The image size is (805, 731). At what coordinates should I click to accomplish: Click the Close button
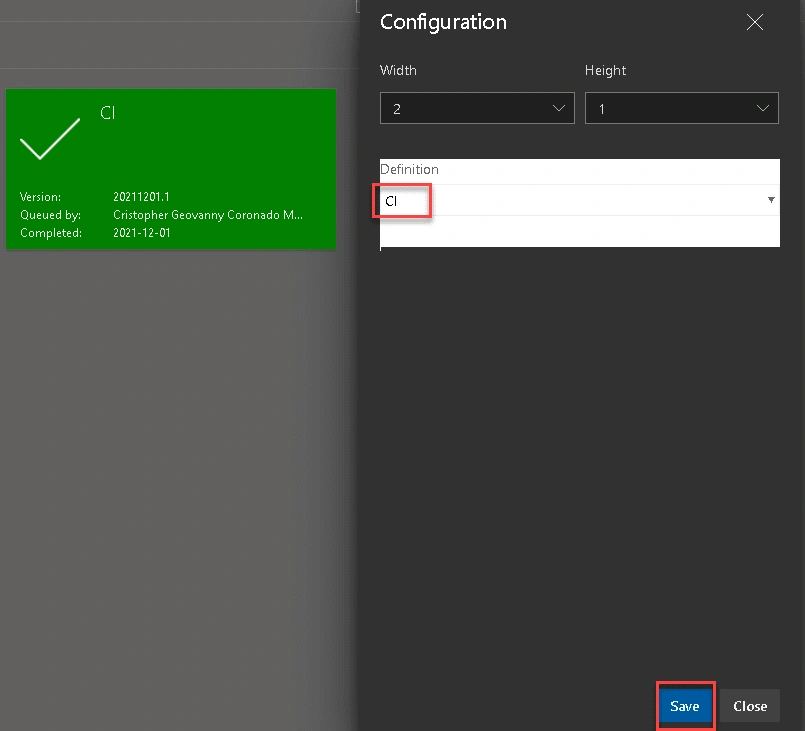pos(750,706)
